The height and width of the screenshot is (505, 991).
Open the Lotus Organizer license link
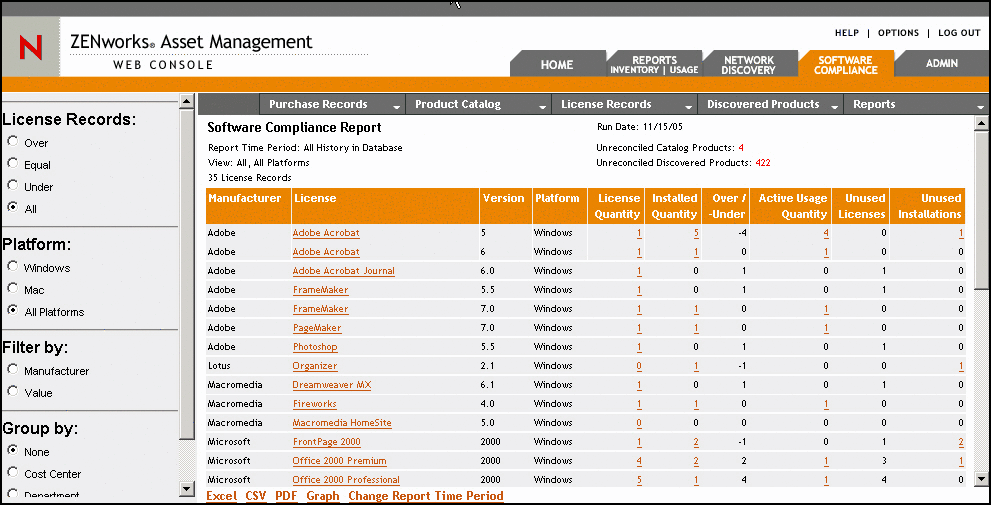coord(315,365)
